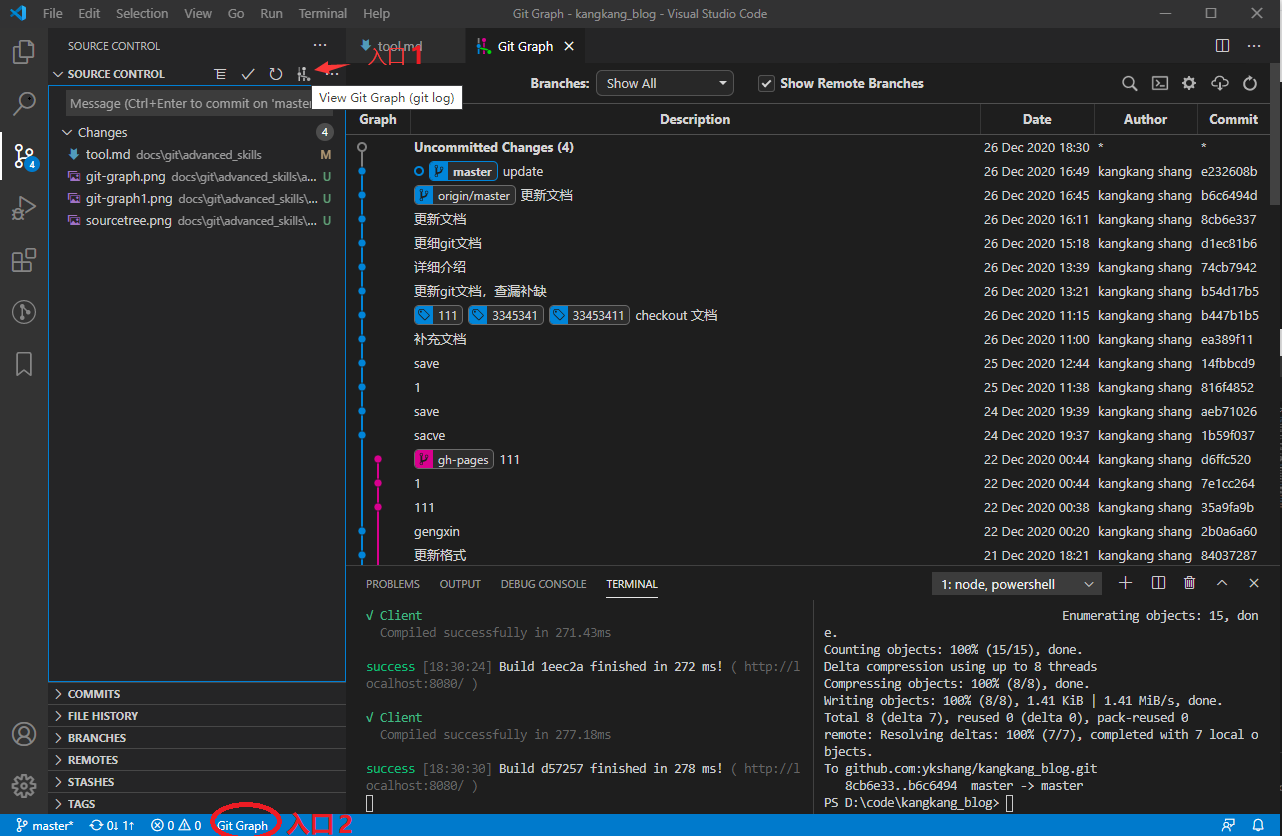Screen dimensions: 1282x836
Task: Open the Bookmarks activity bar icon
Action: [24, 364]
